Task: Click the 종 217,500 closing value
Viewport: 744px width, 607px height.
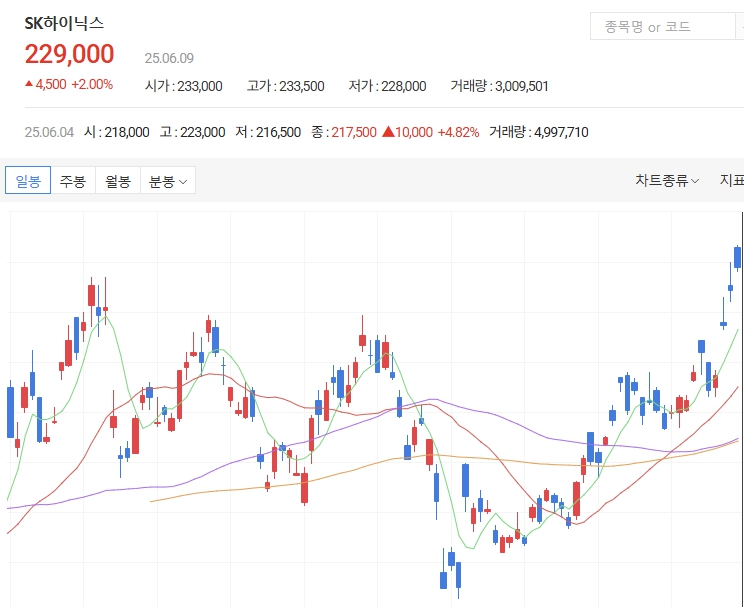Action: [x=344, y=132]
